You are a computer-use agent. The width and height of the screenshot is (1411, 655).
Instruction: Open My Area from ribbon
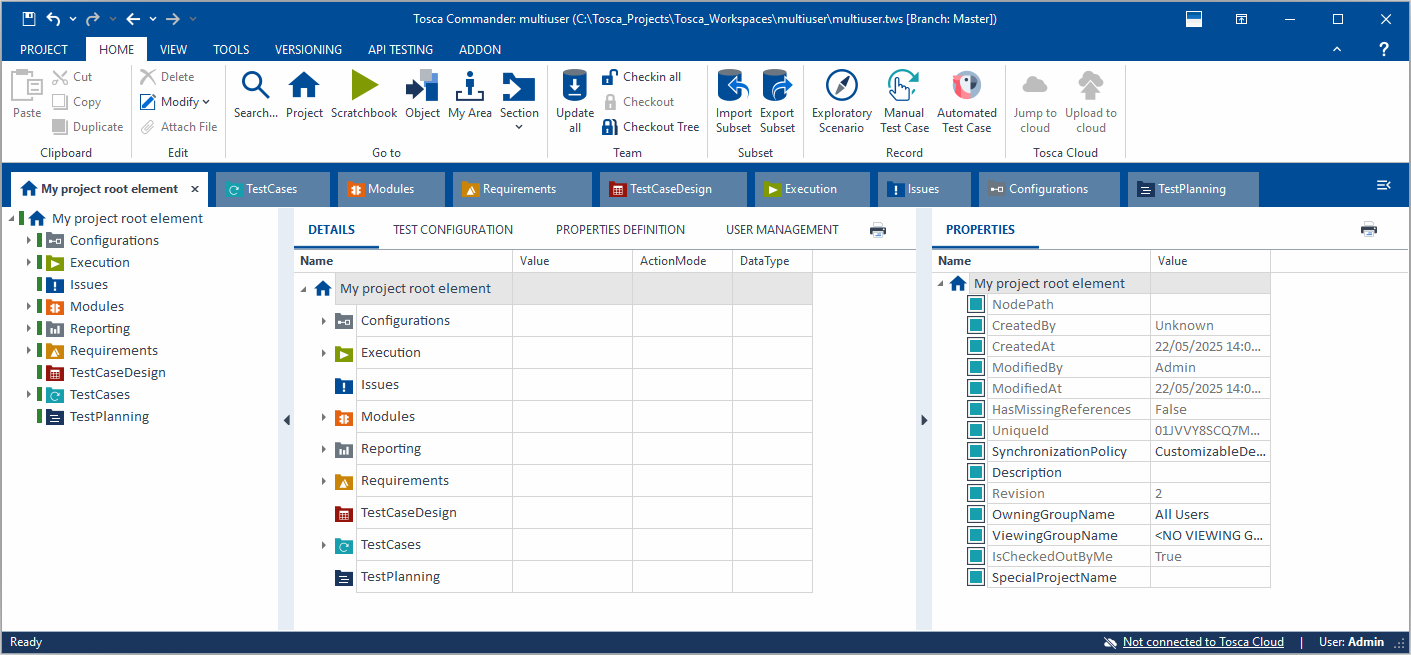click(x=469, y=87)
